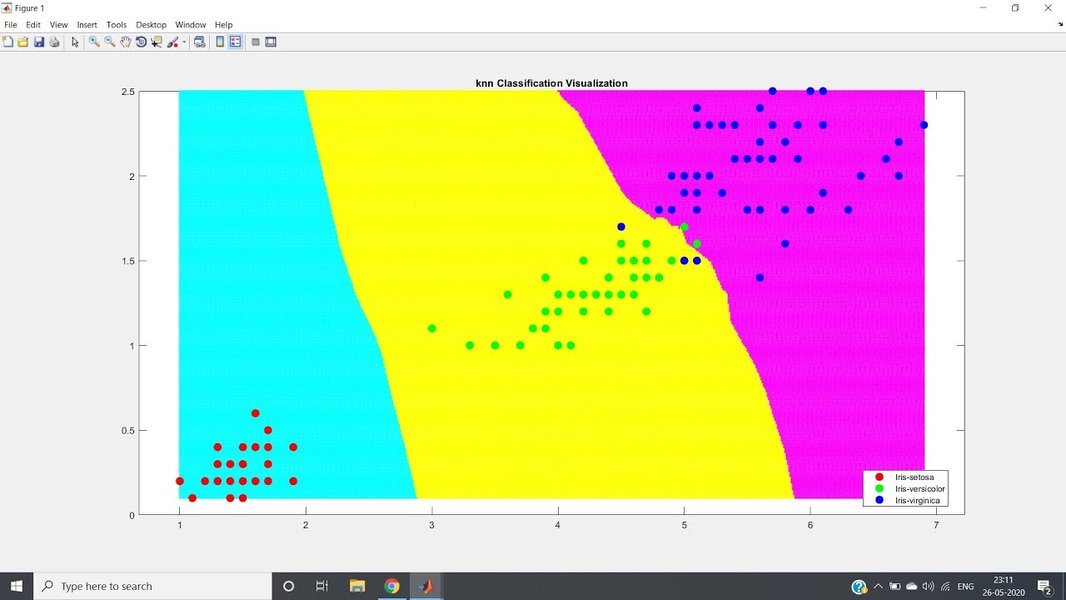Viewport: 1066px width, 600px height.
Task: Click the volume speaker tray icon
Action: coord(928,586)
